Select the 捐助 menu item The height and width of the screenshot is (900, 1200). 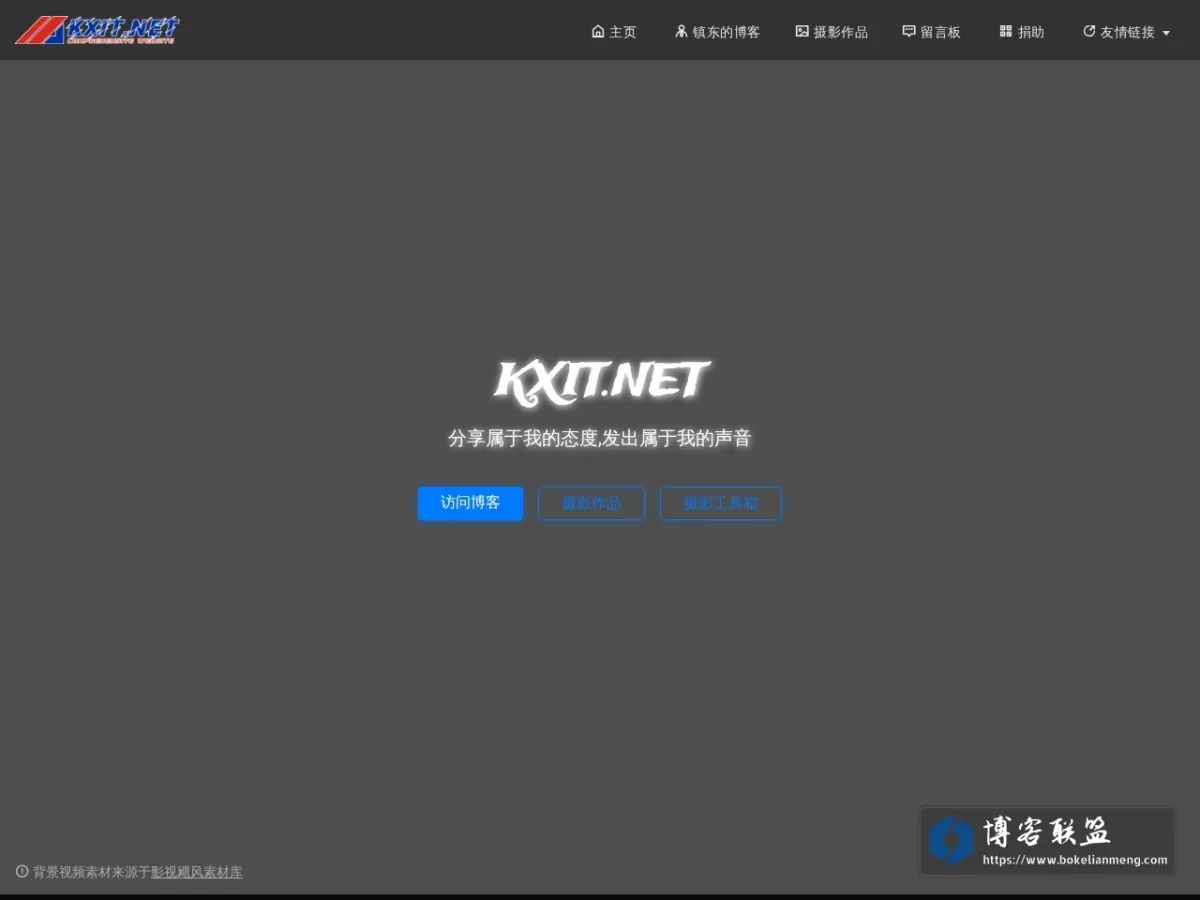point(1022,32)
